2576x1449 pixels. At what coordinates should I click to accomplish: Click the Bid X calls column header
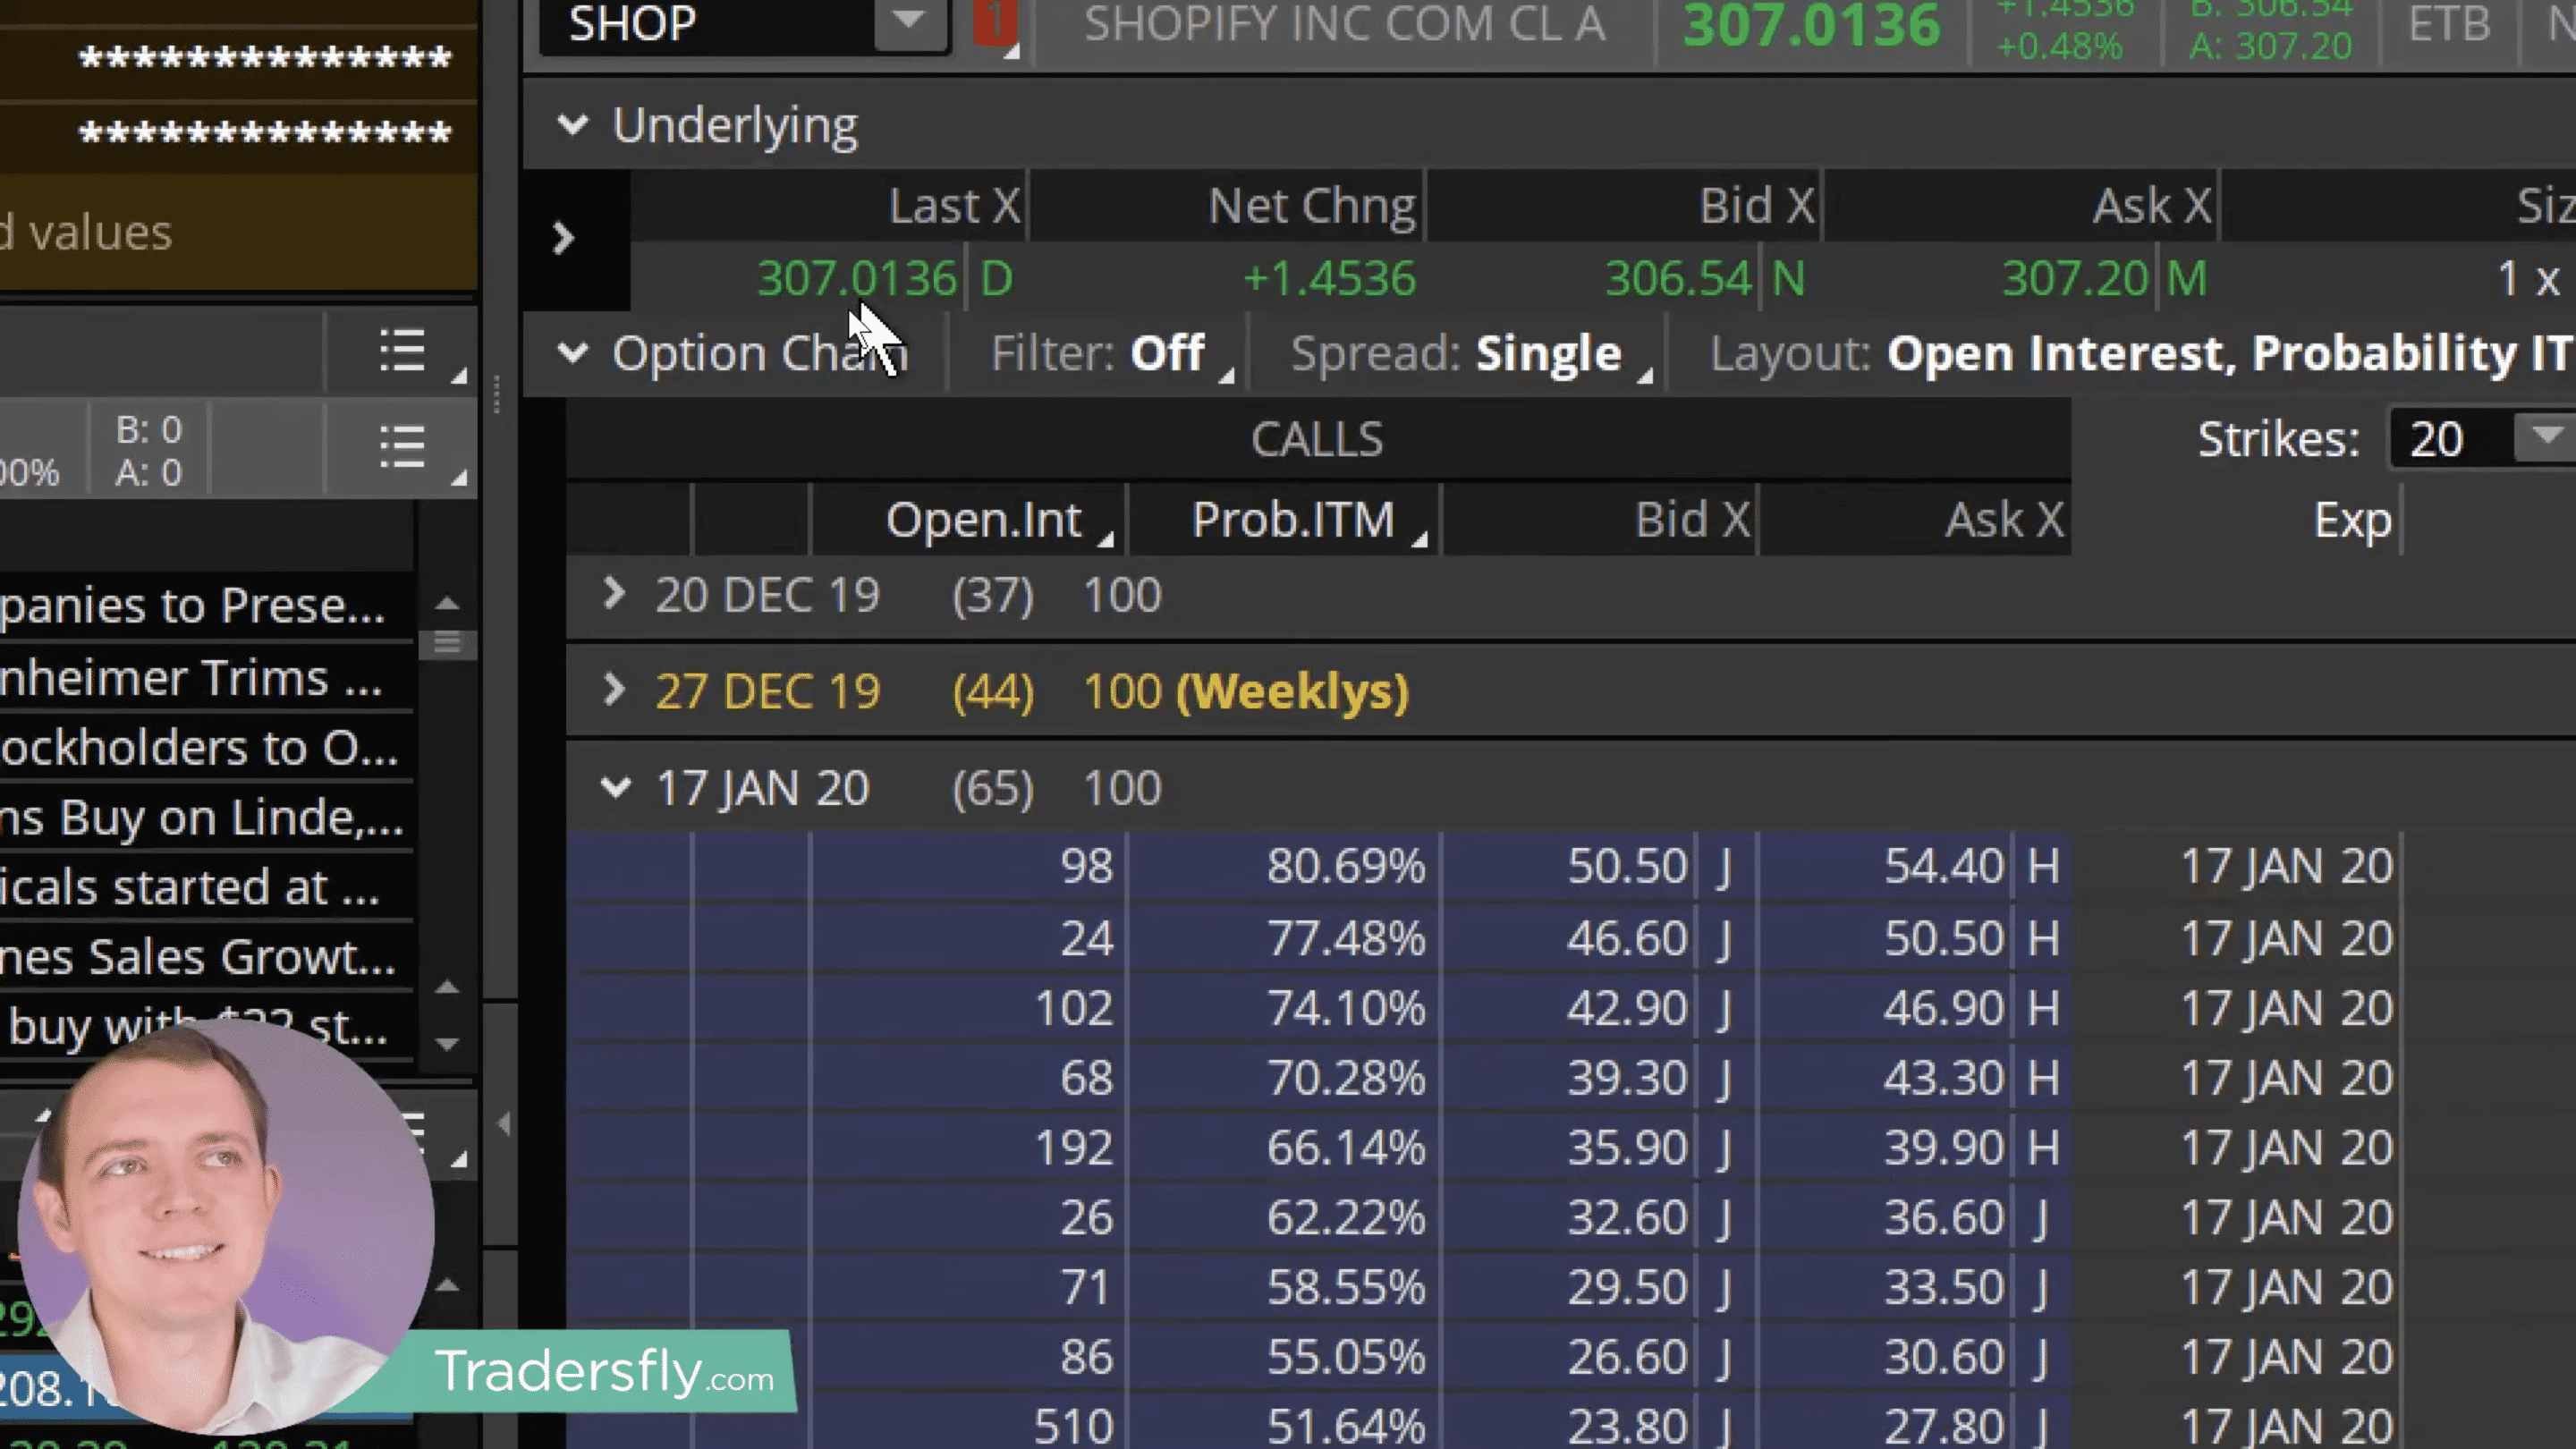click(1692, 520)
